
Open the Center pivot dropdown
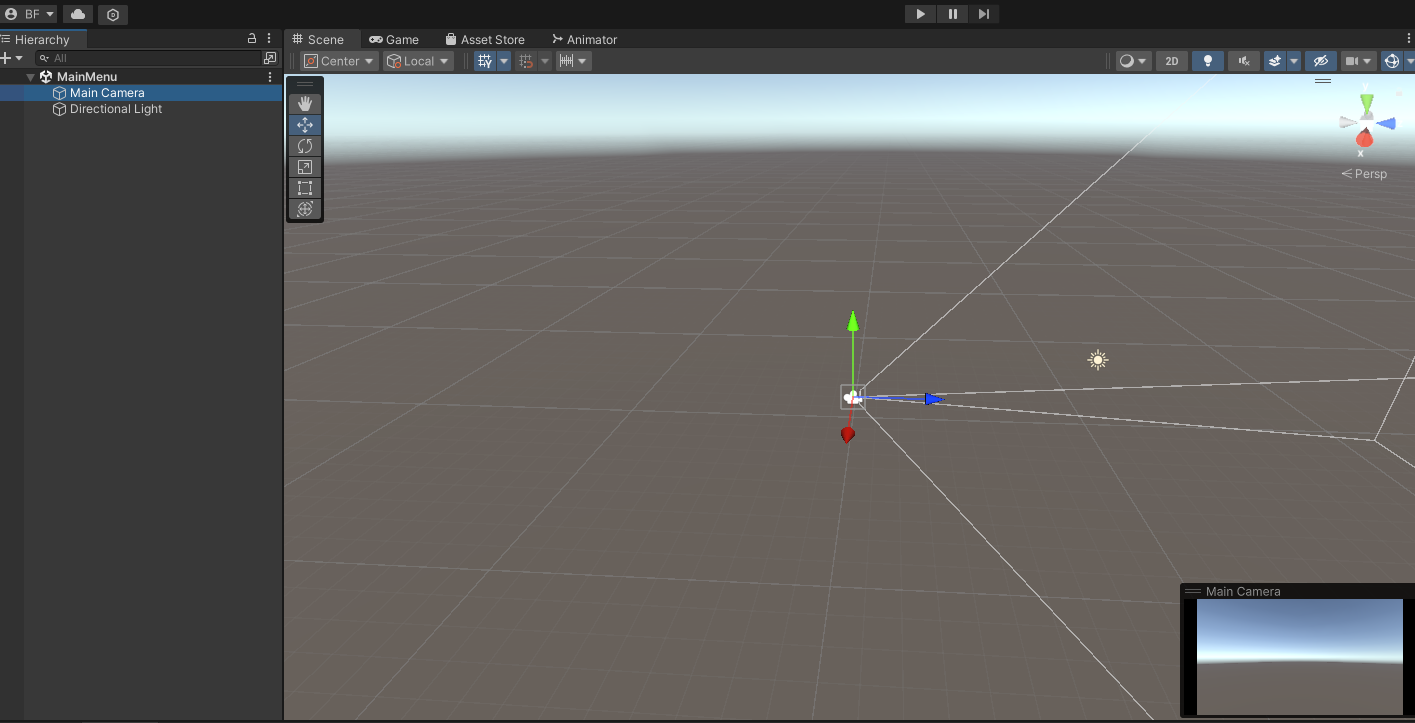[x=340, y=61]
